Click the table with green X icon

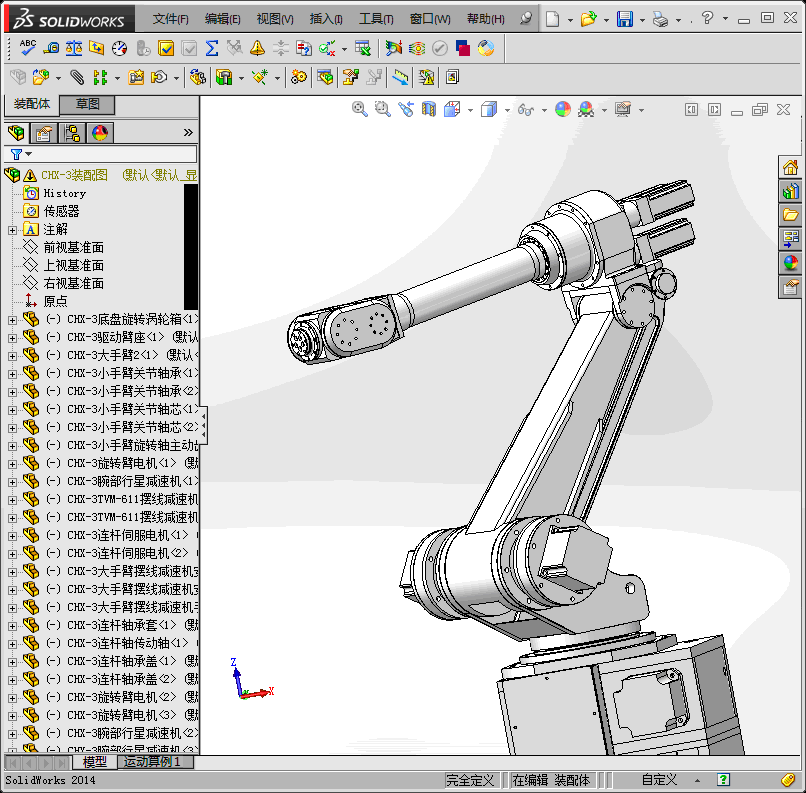[x=362, y=48]
